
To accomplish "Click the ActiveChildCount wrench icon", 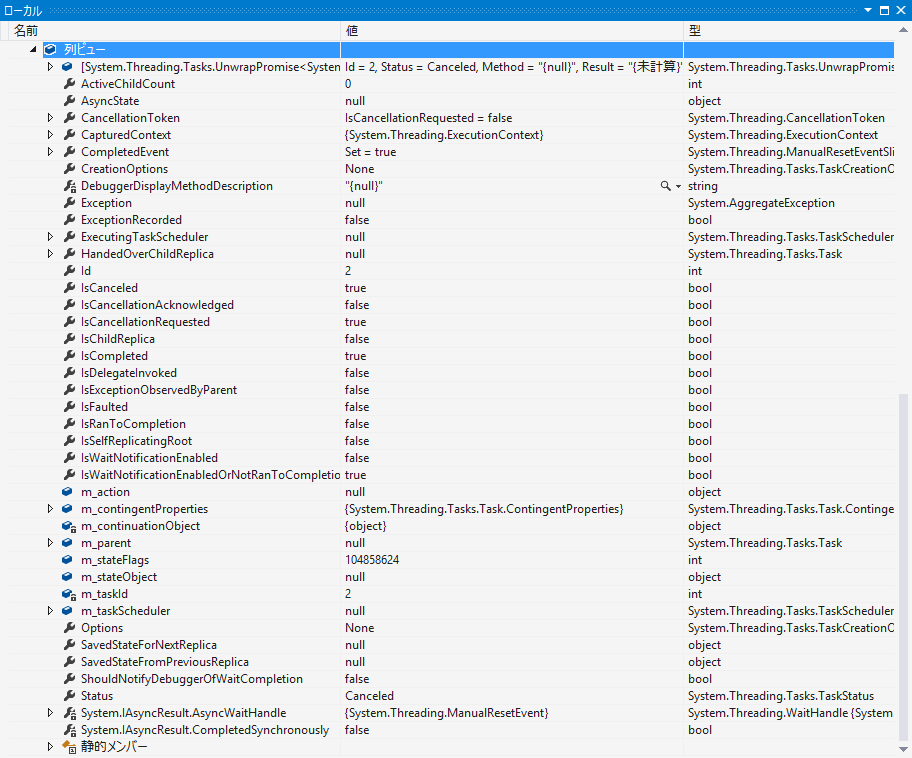I will 69,84.
